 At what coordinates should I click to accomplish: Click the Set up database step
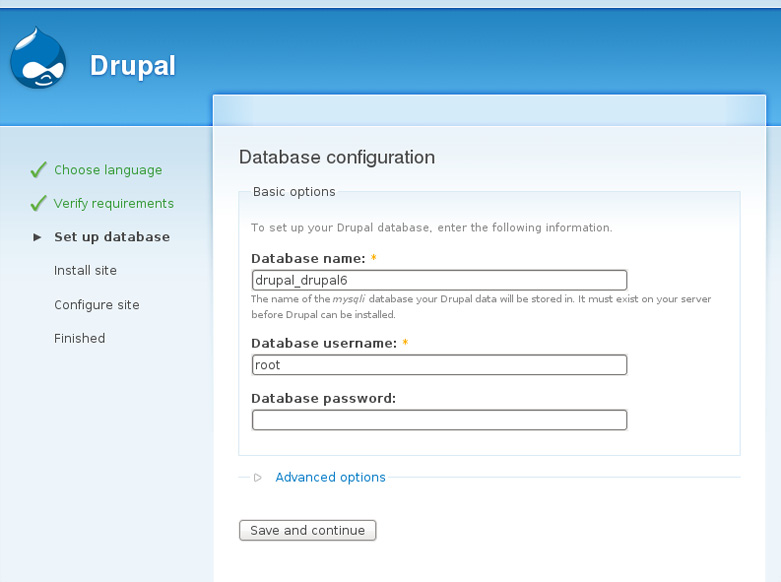click(112, 237)
